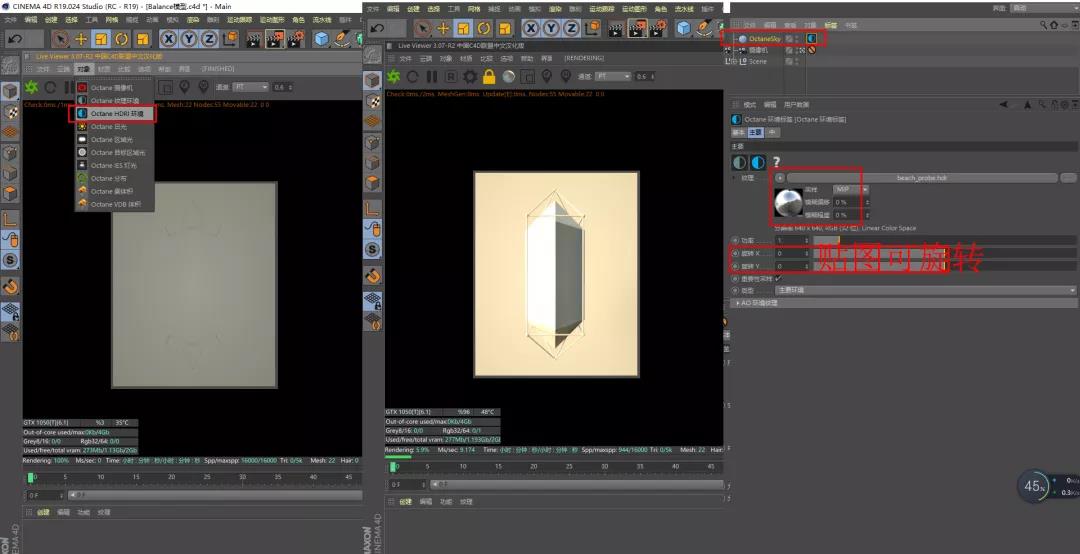Screen dimensions: 1080x554
Task: Toggle the mix-with-environment checkbox
Action: tap(778, 278)
